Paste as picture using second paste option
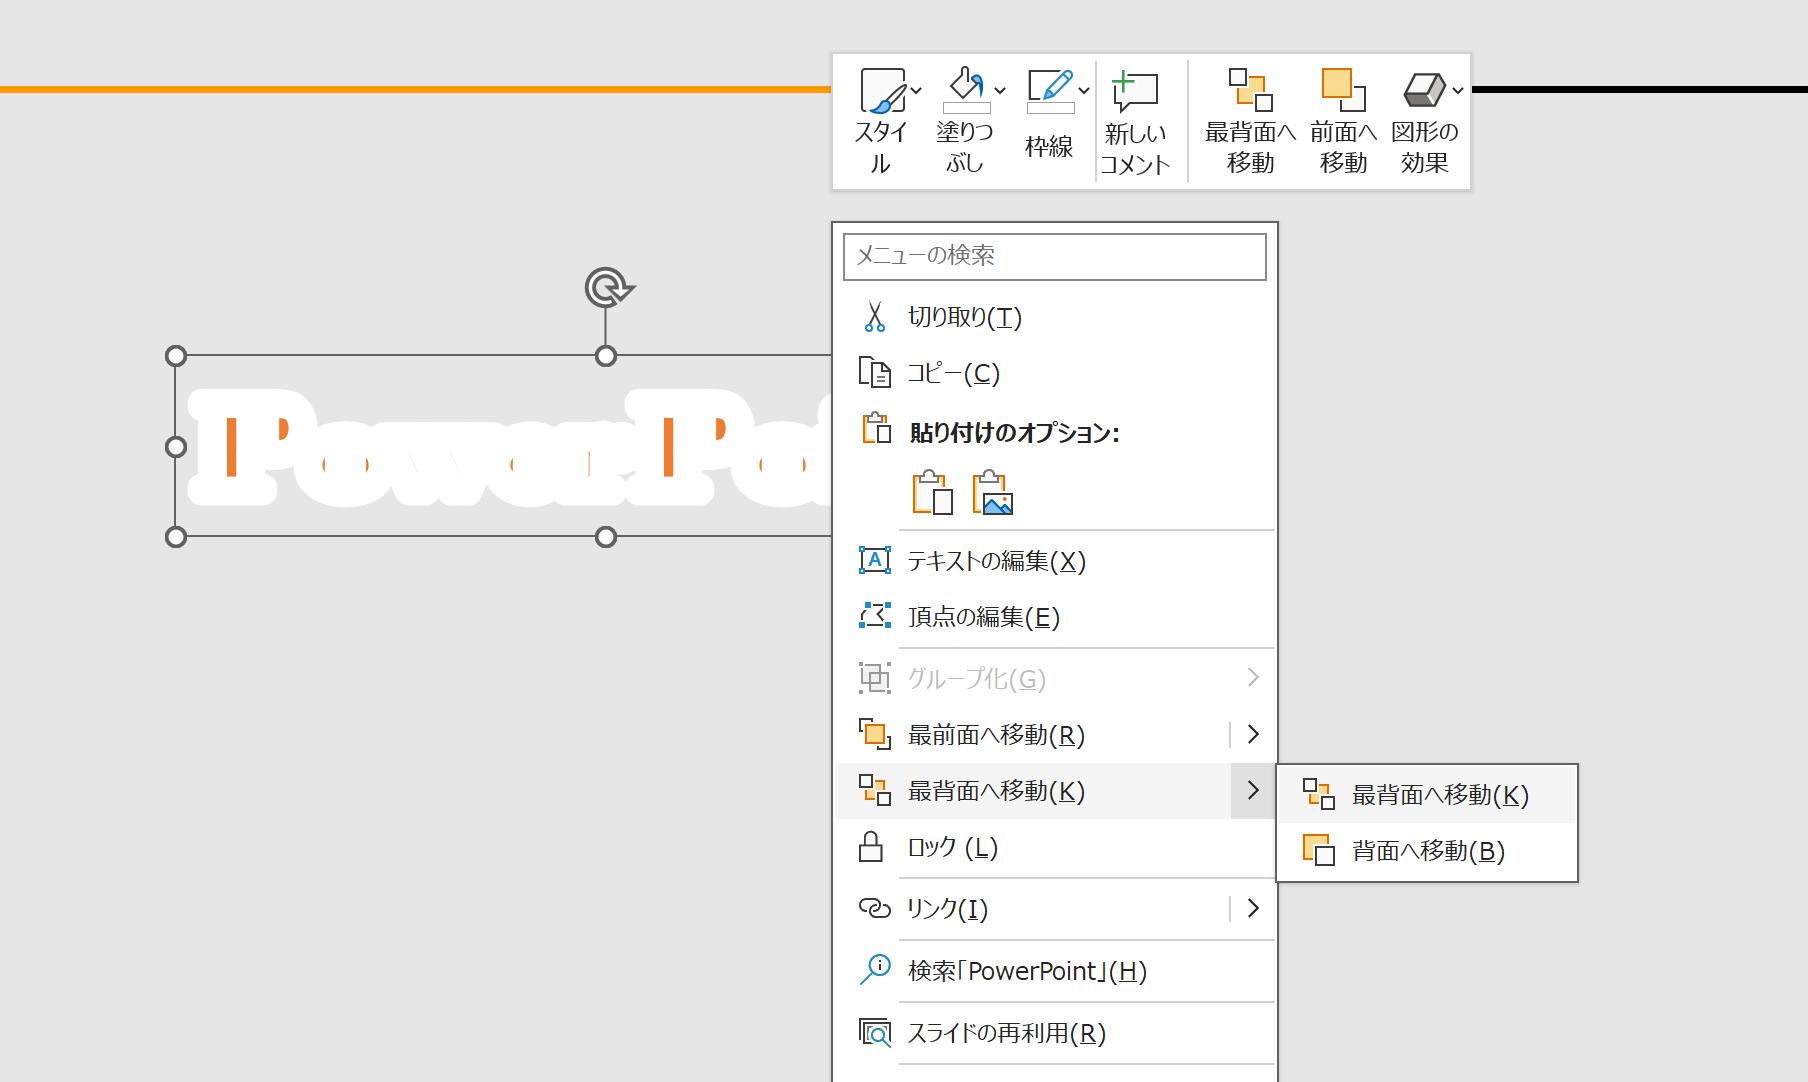The image size is (1808, 1082). coord(992,493)
